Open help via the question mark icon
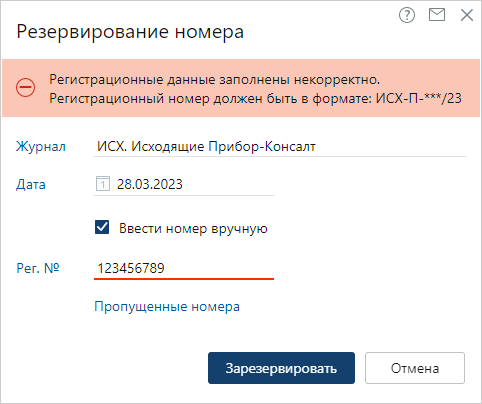482x404 pixels. [x=407, y=15]
